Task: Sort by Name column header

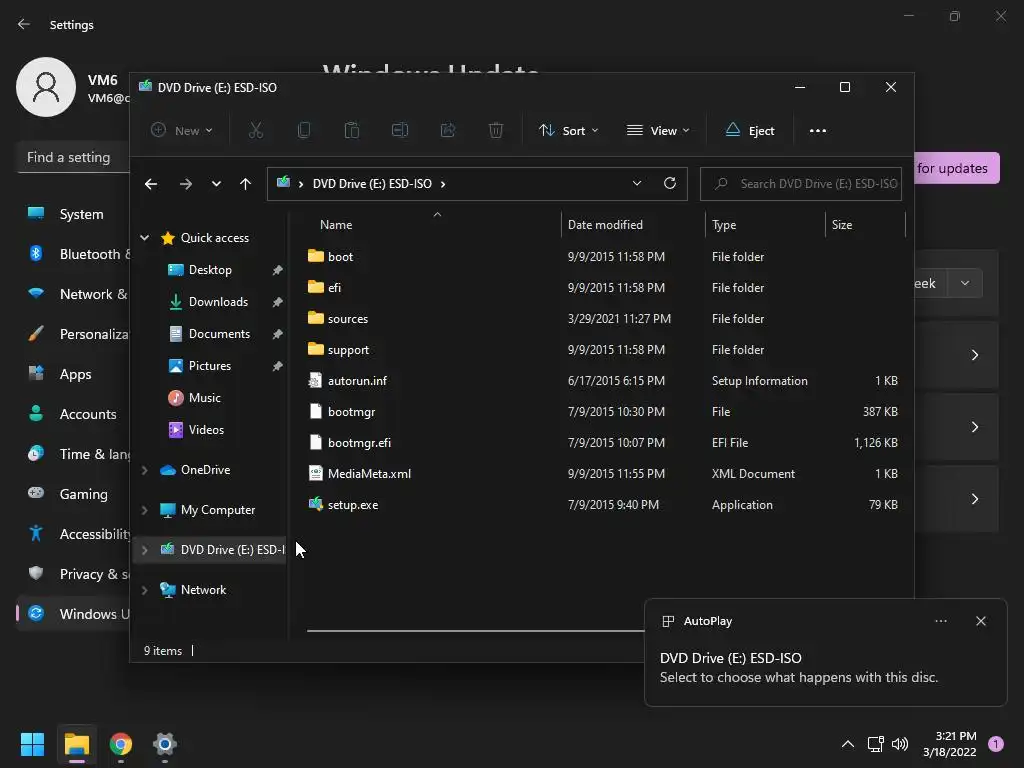Action: click(336, 225)
